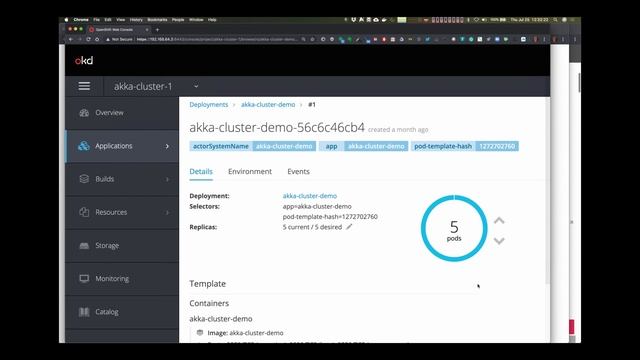Open the Apple menu
The image size is (640, 360).
(x=67, y=20)
